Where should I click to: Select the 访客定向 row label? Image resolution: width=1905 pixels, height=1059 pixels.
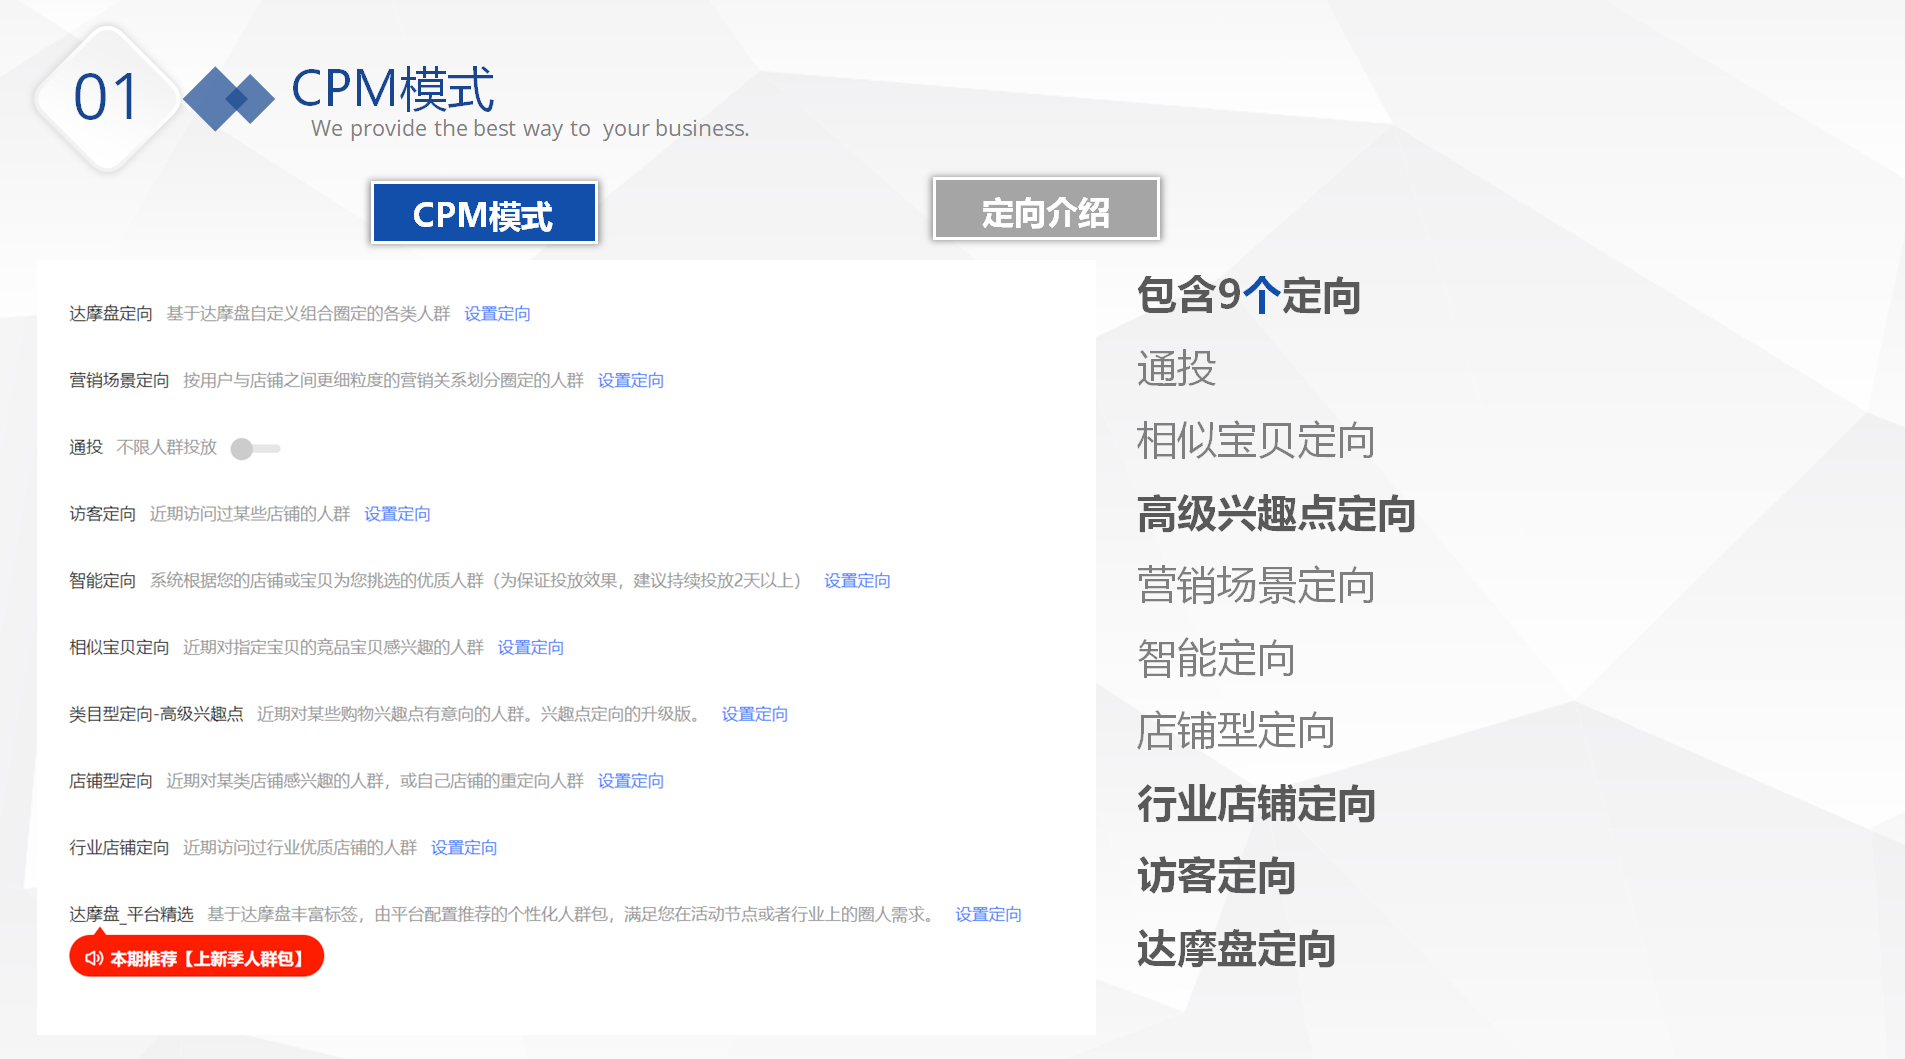click(x=102, y=514)
